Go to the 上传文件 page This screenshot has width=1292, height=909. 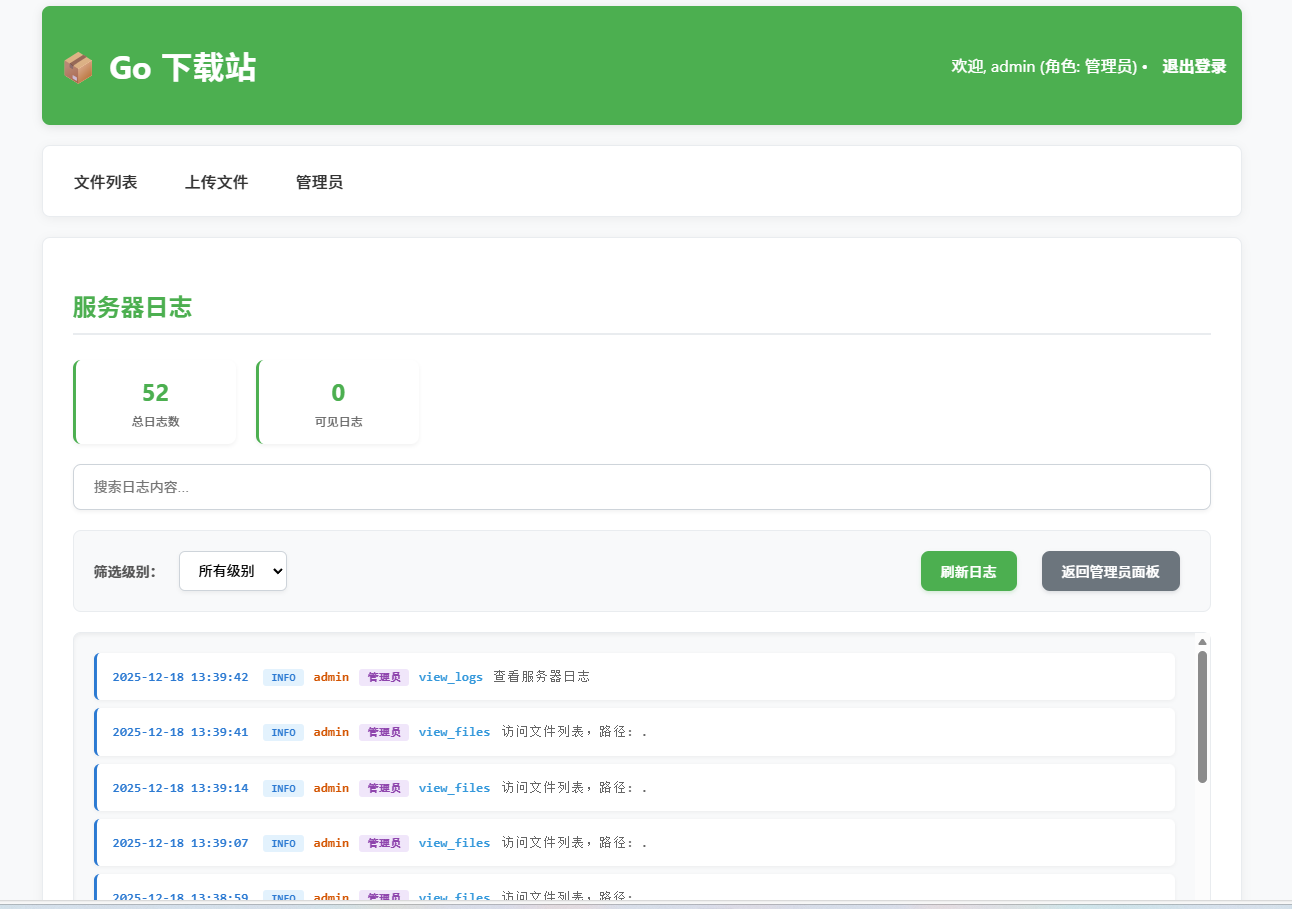tap(216, 182)
